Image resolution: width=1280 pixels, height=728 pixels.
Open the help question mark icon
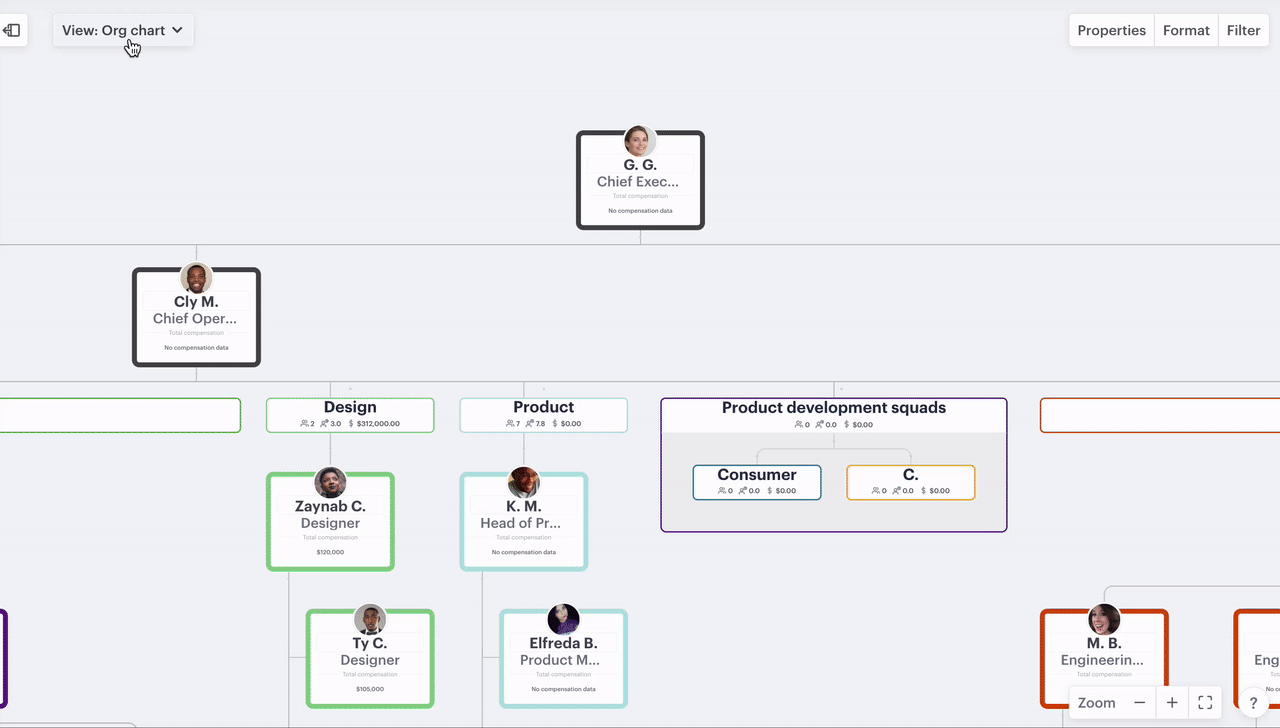tap(1253, 703)
